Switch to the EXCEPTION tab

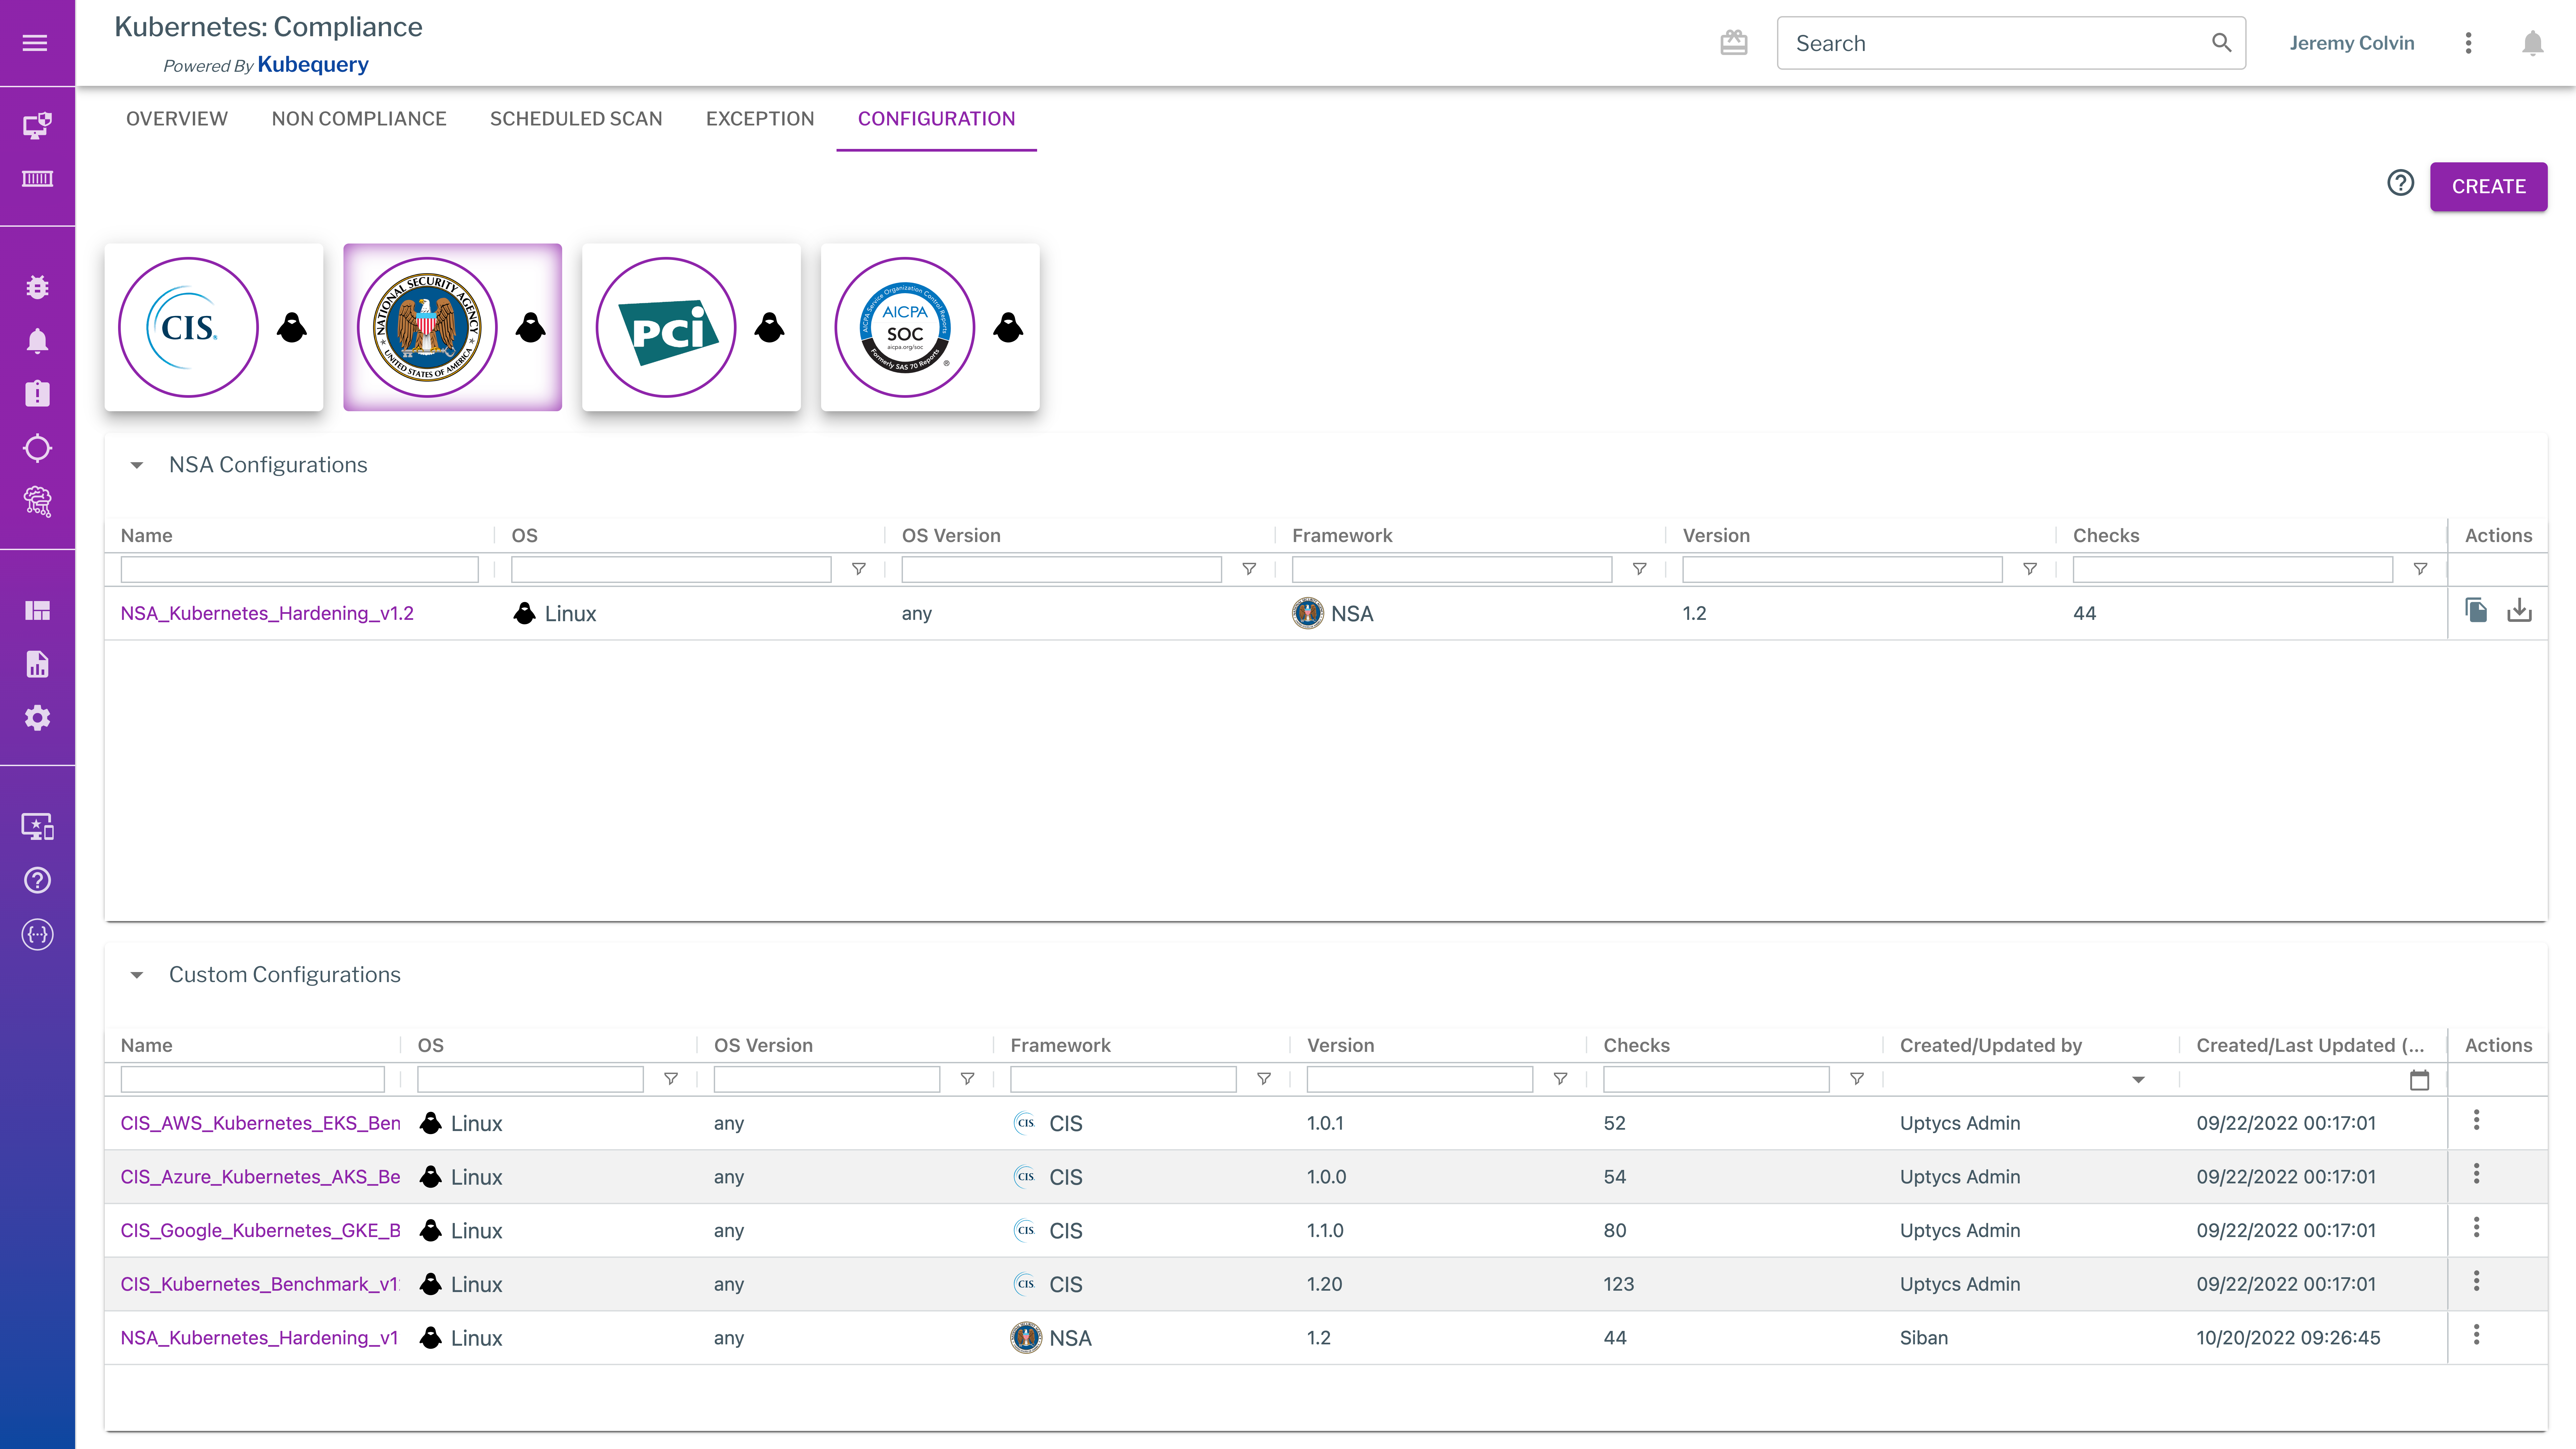click(760, 119)
